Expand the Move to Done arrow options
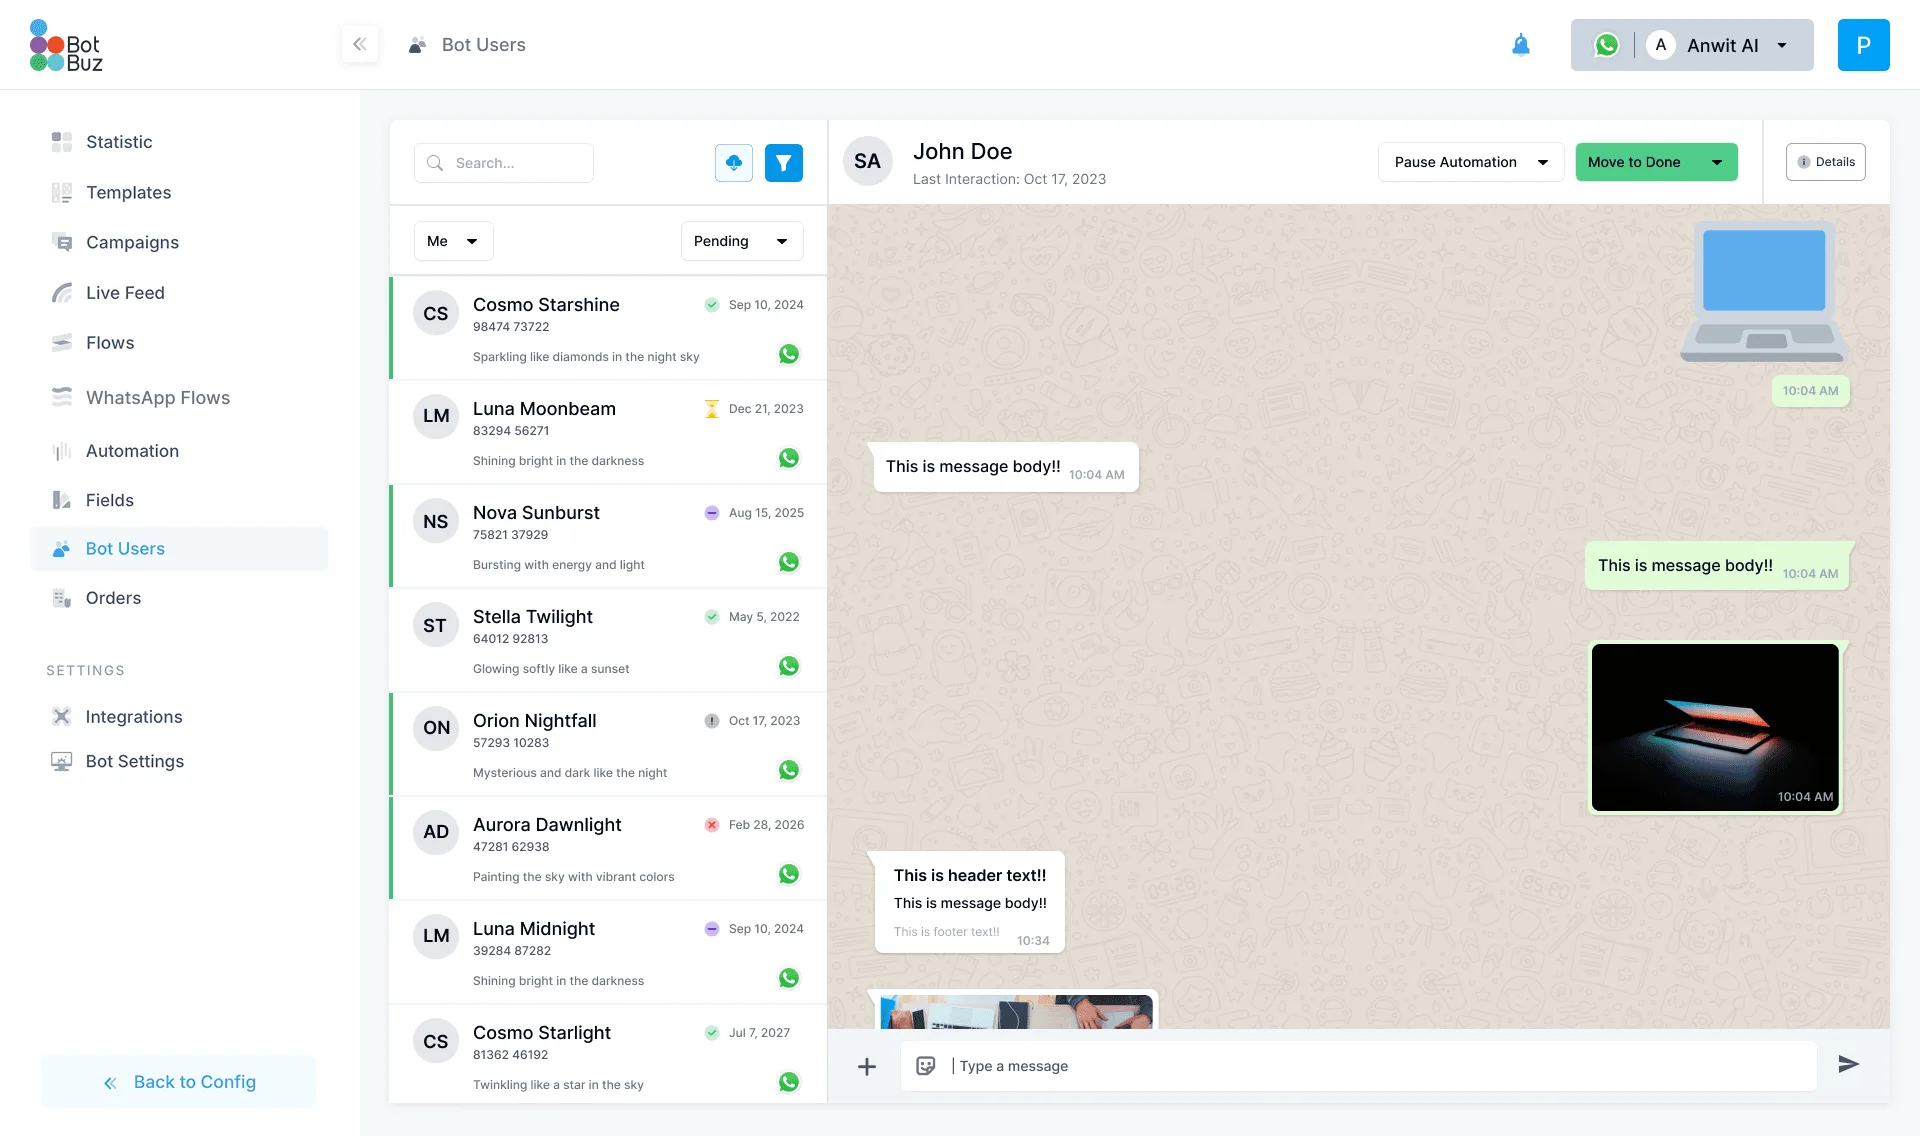Viewport: 1920px width, 1136px height. coord(1717,161)
